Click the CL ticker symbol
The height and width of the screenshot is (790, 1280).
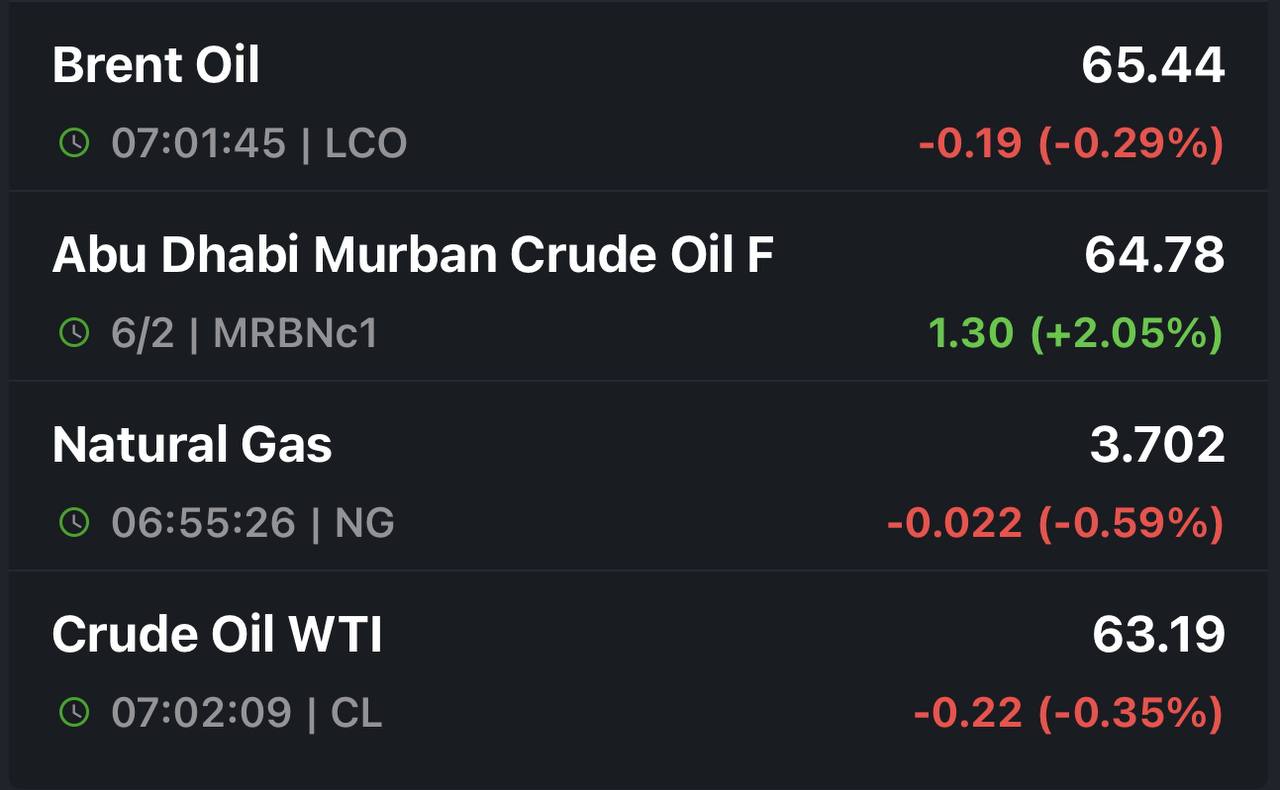click(x=356, y=713)
